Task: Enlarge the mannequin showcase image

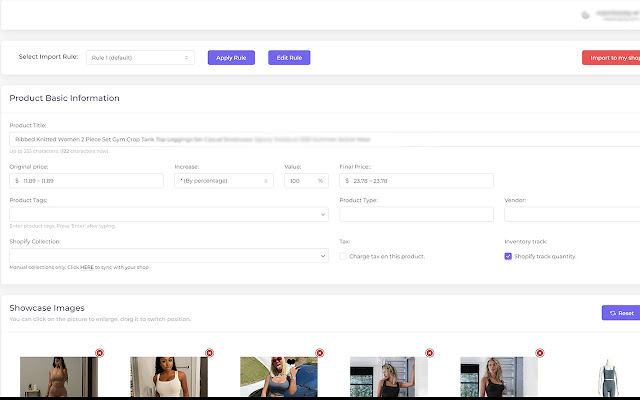Action: point(608,378)
